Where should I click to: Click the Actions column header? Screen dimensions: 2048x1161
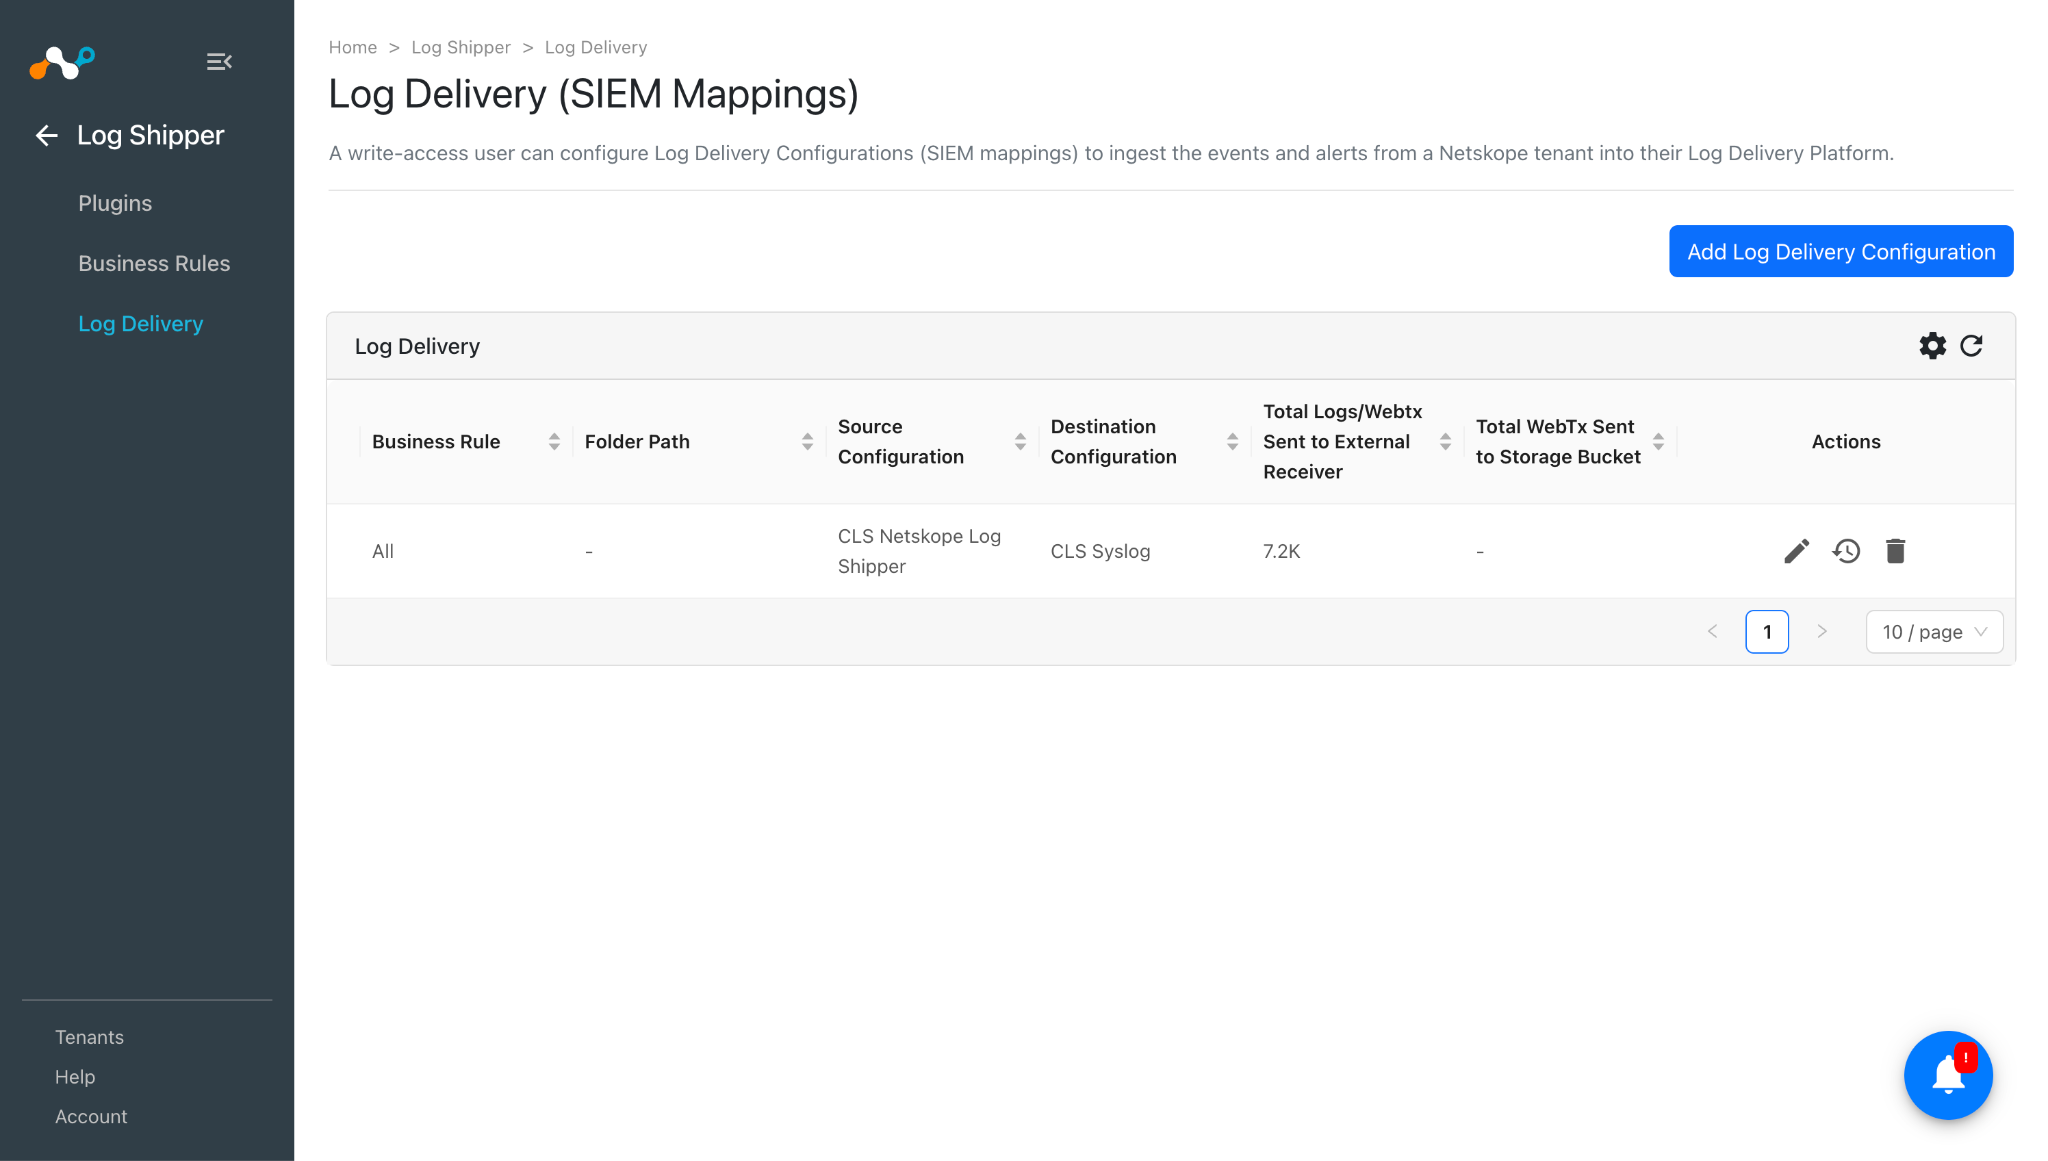click(1846, 442)
